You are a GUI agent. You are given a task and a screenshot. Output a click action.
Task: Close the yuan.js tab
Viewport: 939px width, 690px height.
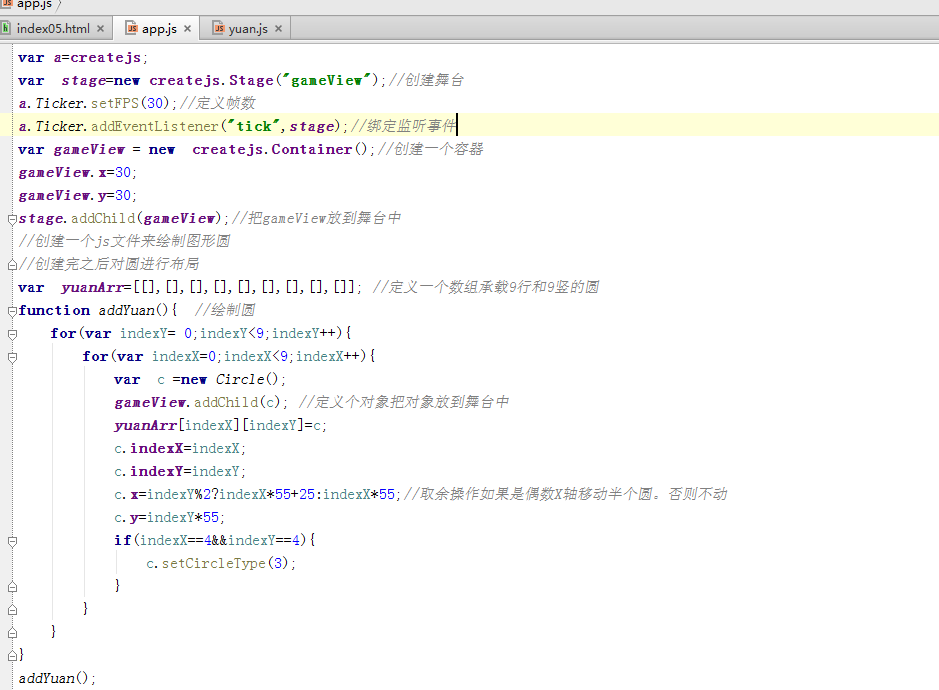(x=278, y=29)
